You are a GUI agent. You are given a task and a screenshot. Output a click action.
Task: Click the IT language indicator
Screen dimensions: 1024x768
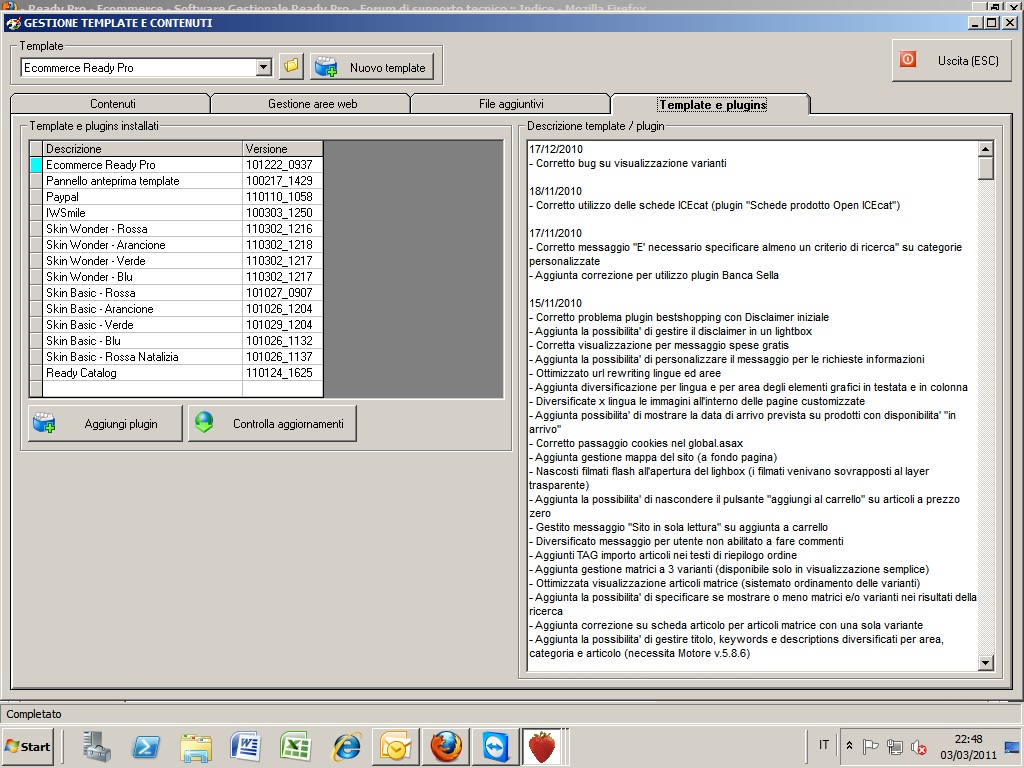pyautogui.click(x=824, y=745)
